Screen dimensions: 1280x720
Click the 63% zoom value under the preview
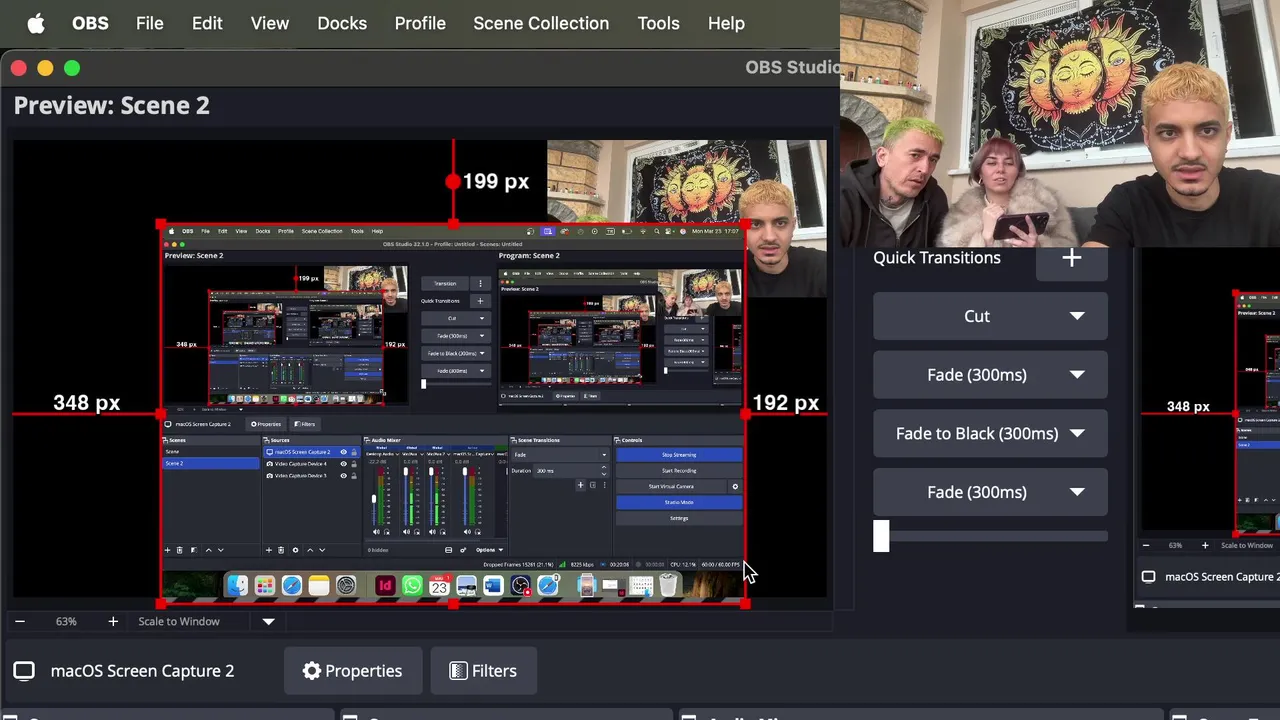(x=66, y=621)
